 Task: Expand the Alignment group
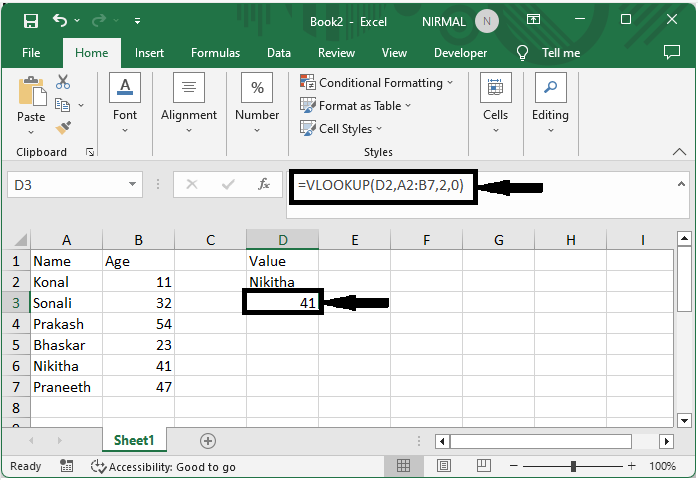click(189, 103)
